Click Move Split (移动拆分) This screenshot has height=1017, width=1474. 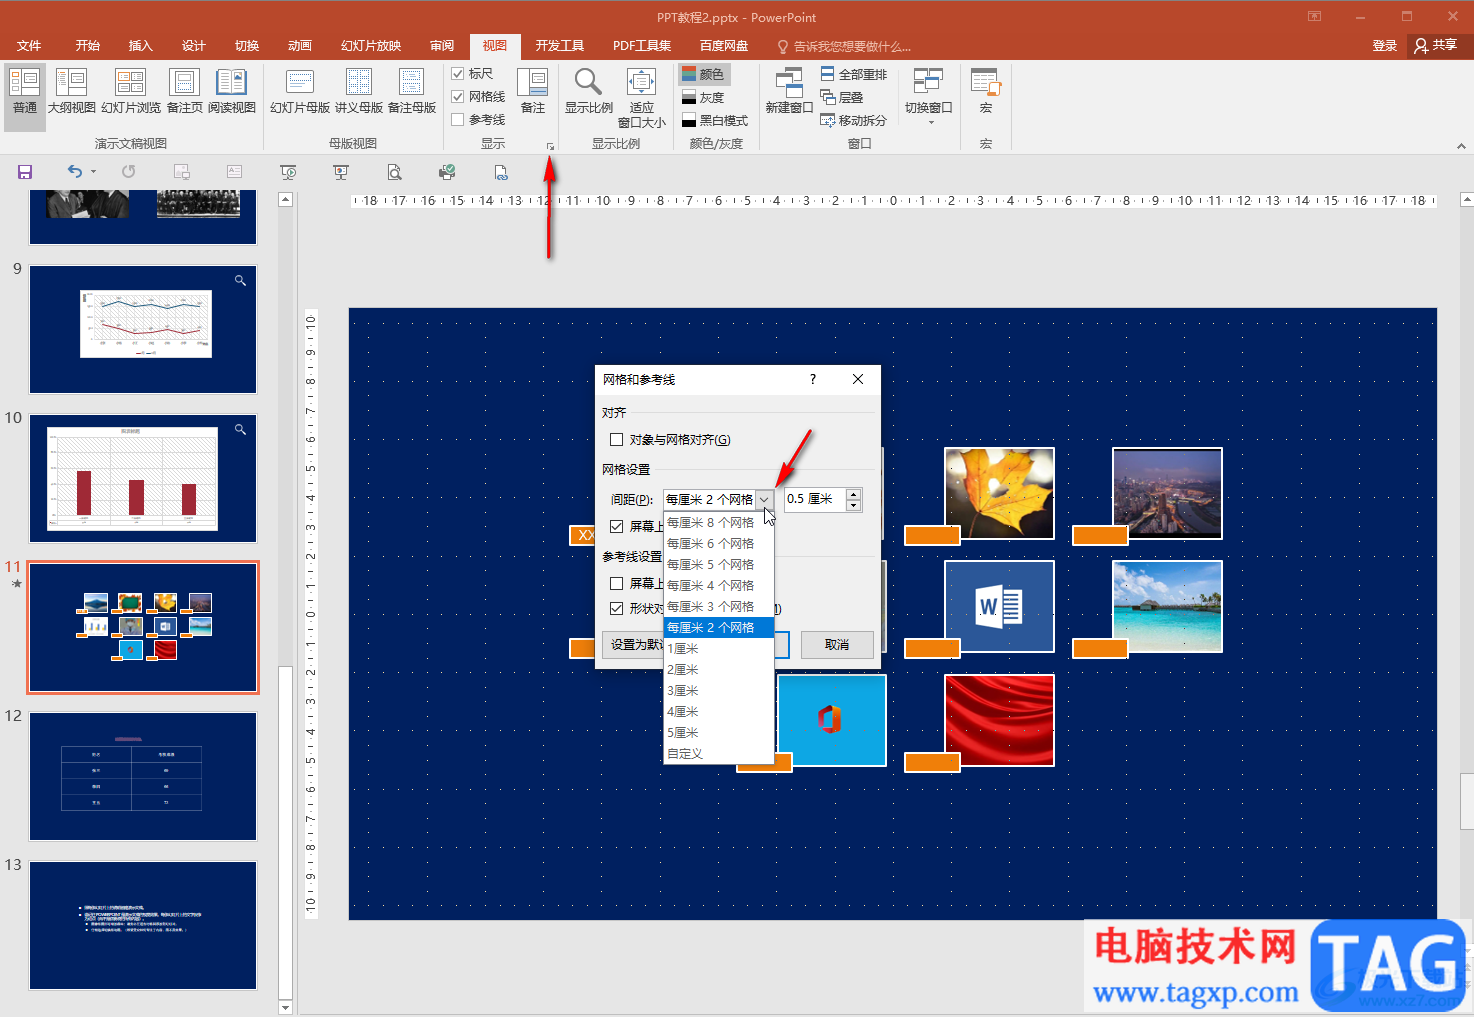[854, 120]
